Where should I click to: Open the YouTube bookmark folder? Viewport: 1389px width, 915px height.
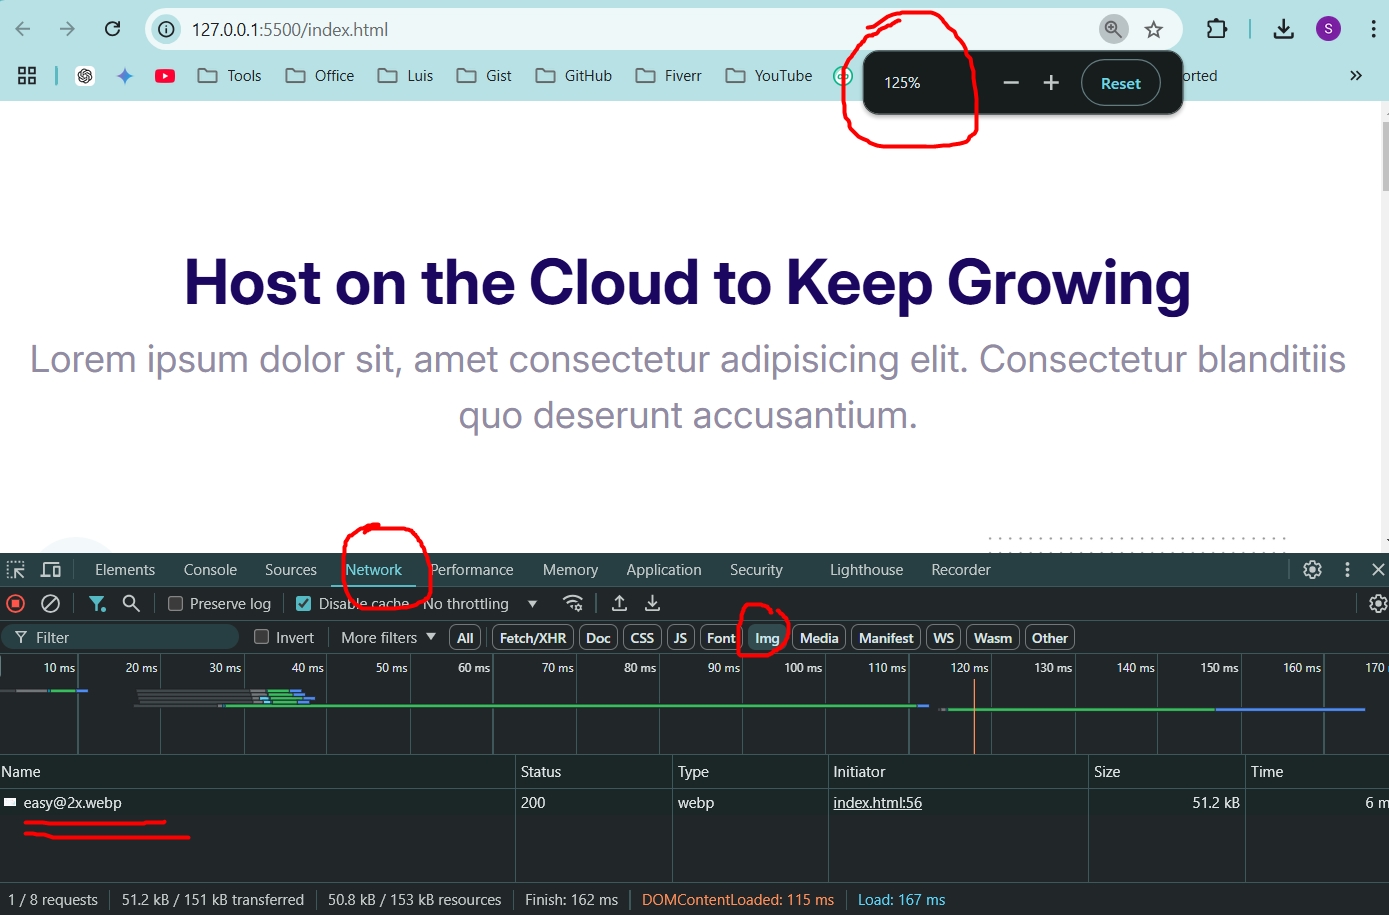click(769, 76)
